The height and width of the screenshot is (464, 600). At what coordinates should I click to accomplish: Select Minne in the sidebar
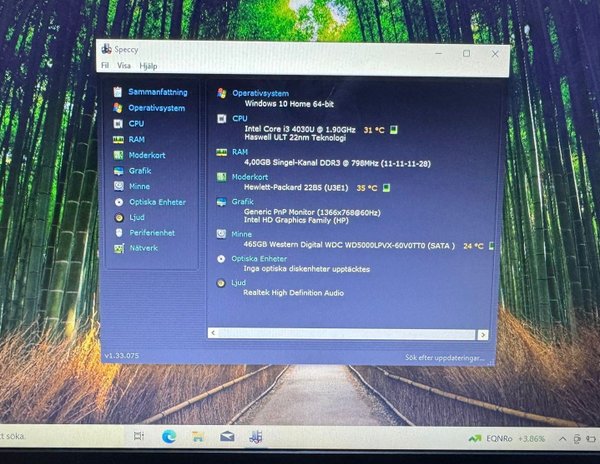point(139,186)
